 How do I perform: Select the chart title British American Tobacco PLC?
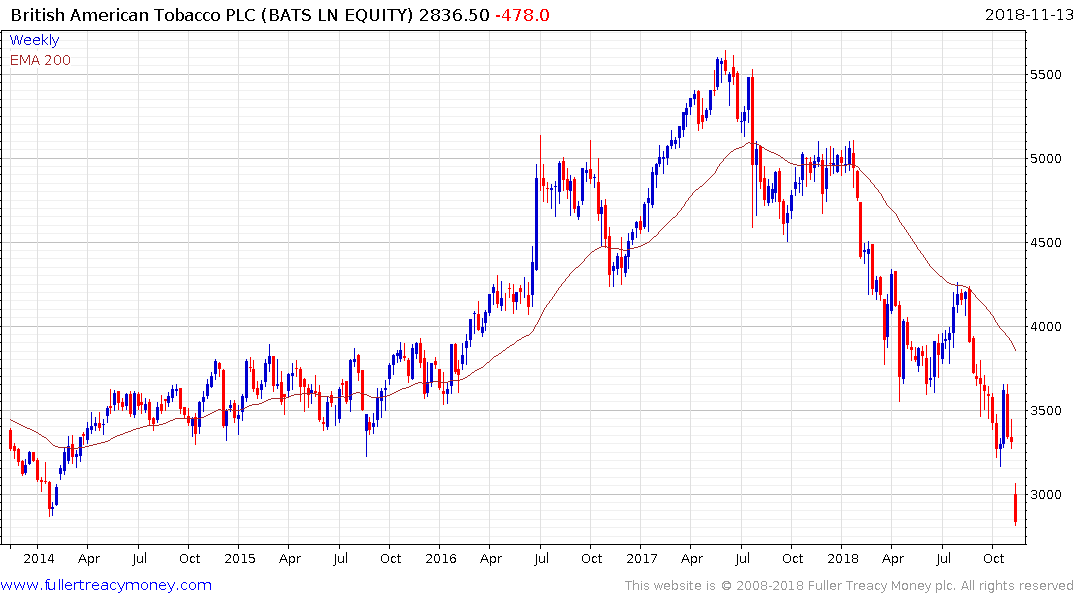pyautogui.click(x=134, y=15)
